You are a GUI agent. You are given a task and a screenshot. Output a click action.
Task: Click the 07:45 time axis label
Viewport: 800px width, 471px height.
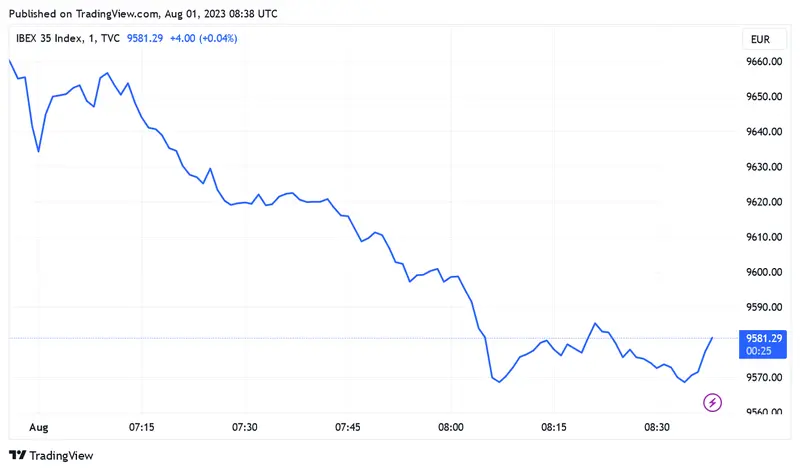pos(348,427)
